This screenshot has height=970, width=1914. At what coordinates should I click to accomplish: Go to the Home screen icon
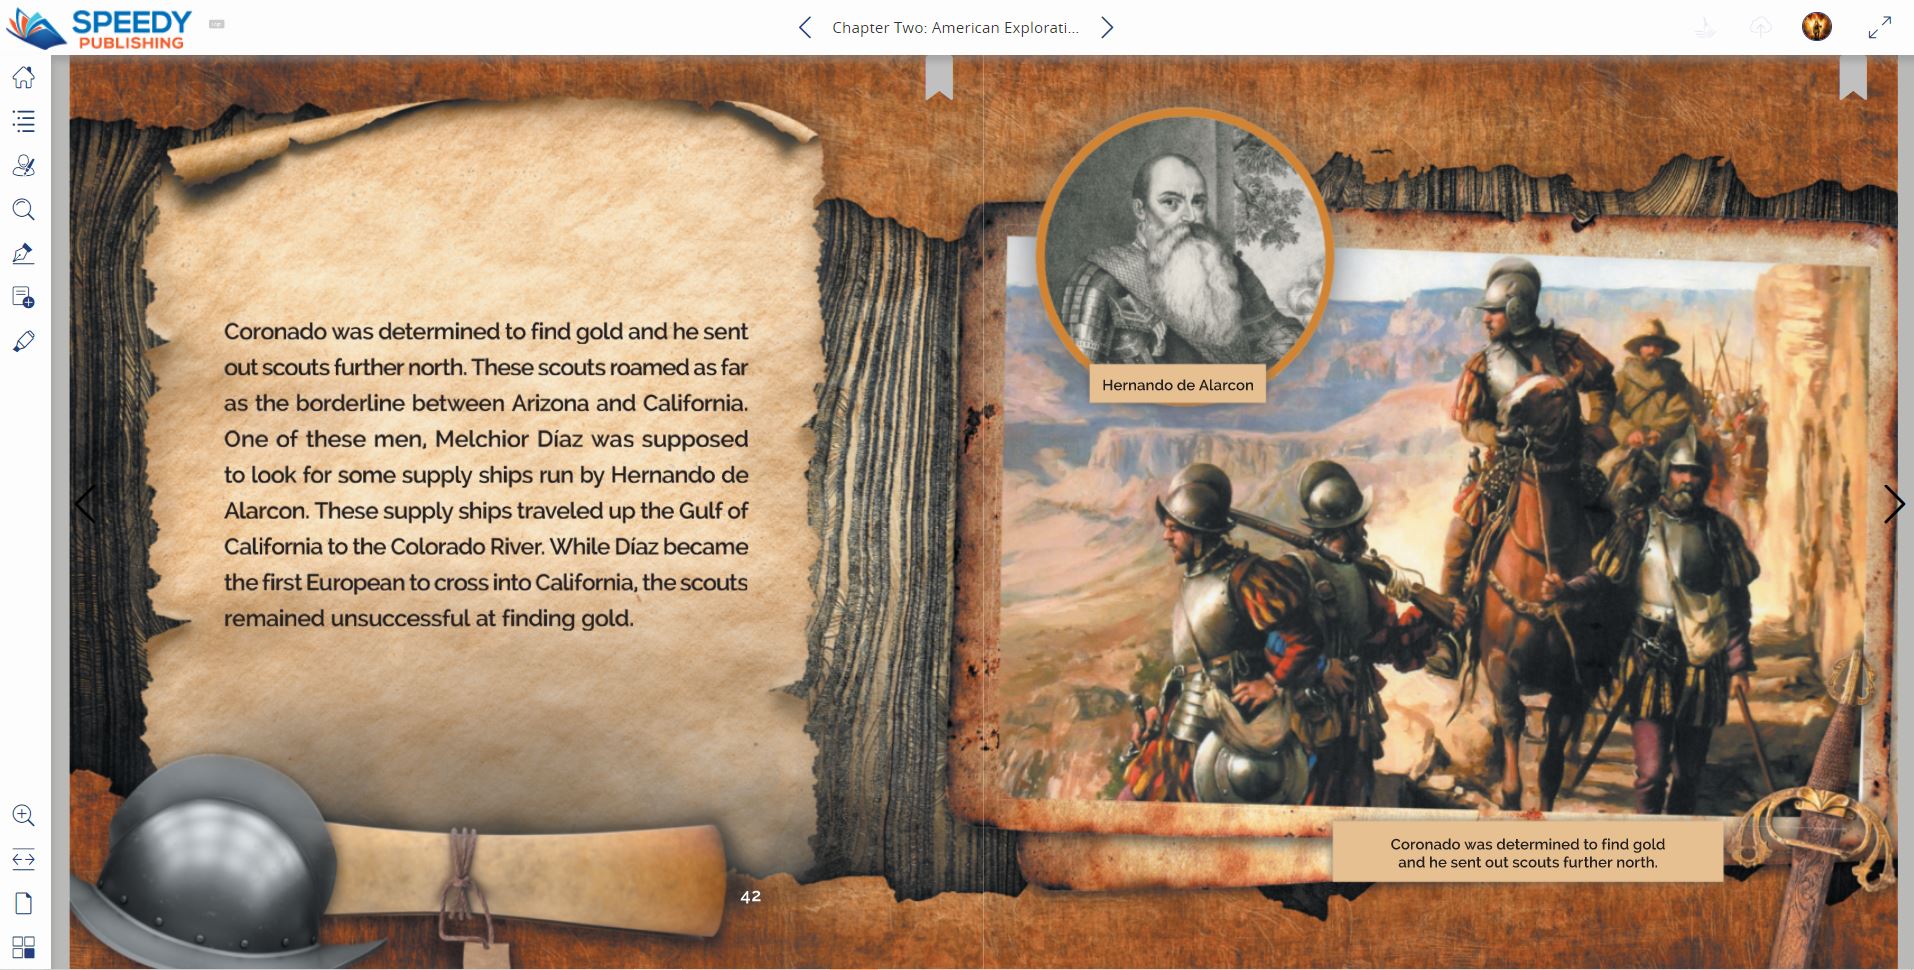click(24, 77)
